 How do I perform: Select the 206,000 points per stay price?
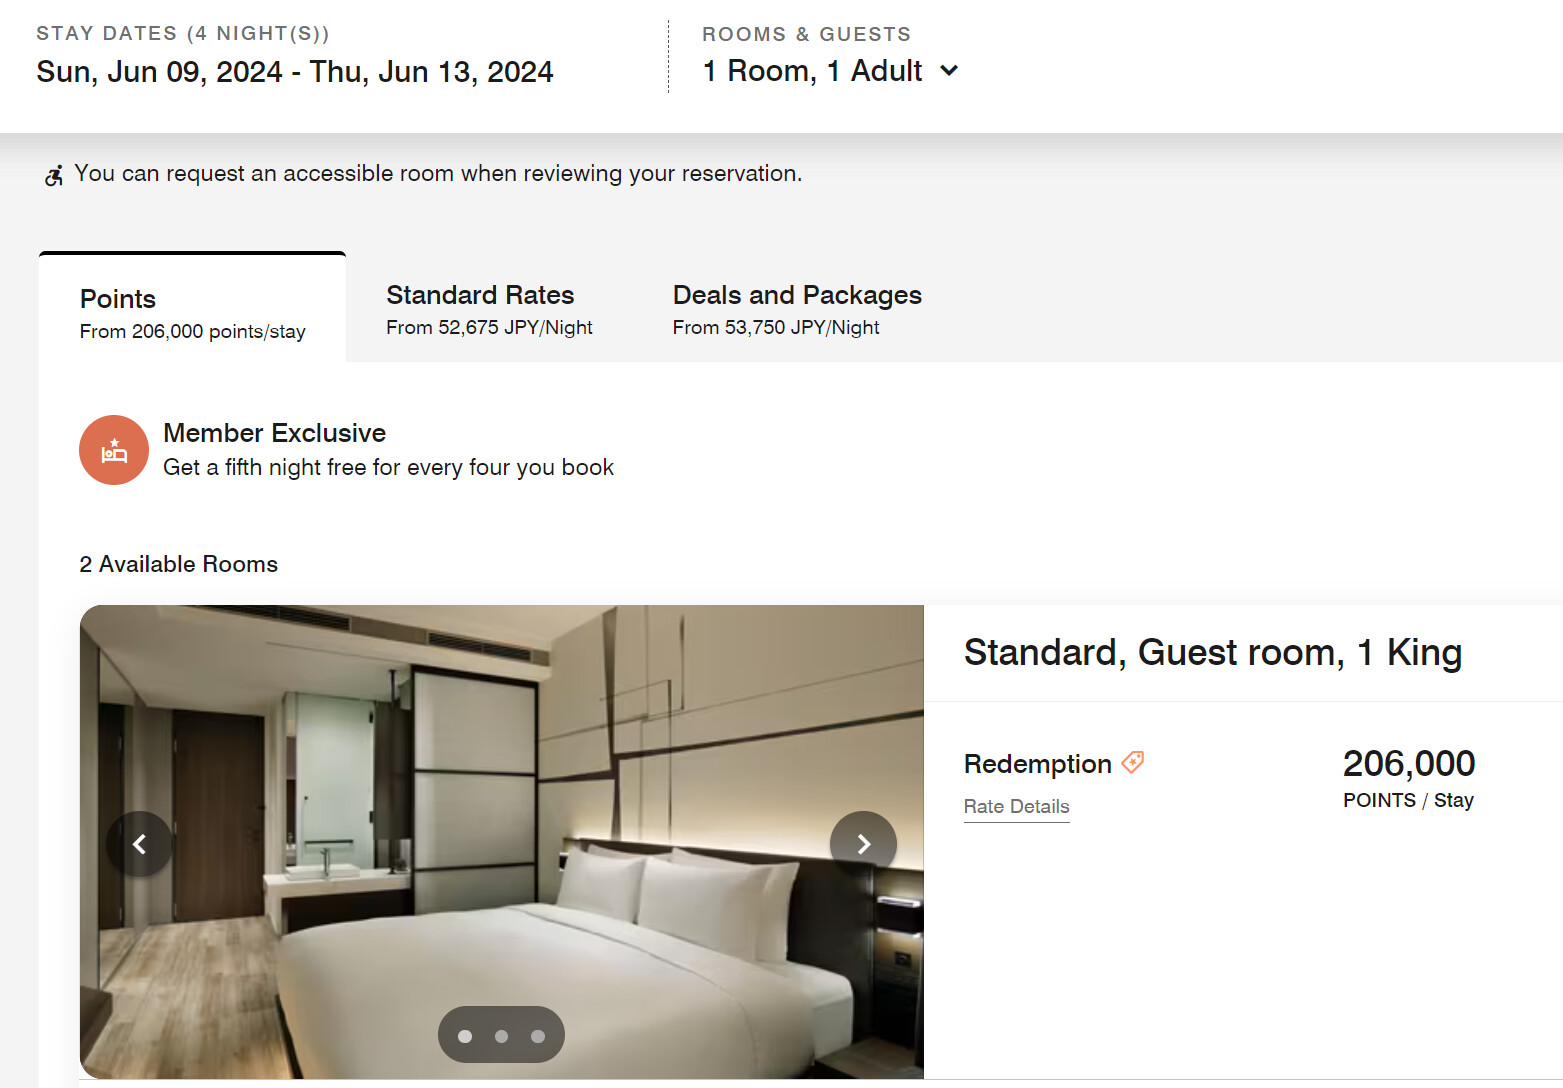coord(1408,776)
